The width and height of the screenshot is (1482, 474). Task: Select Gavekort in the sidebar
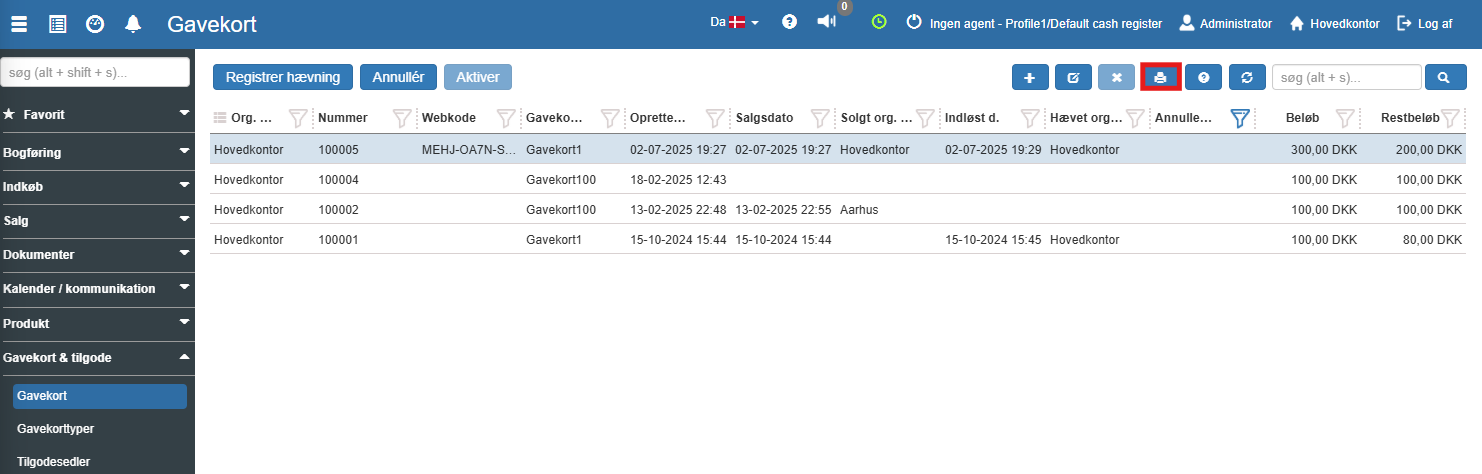pyautogui.click(x=100, y=396)
